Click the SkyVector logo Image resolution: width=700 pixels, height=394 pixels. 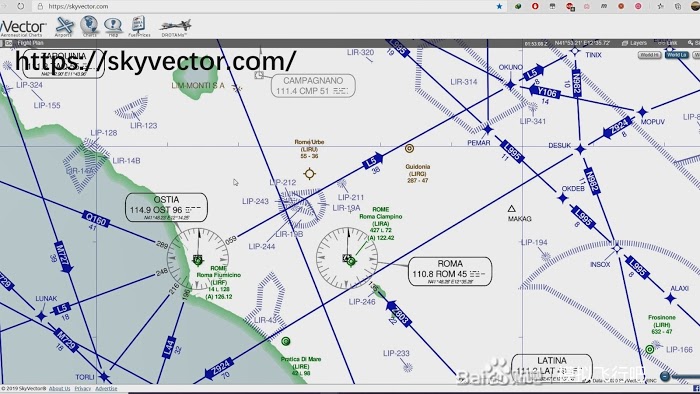coord(22,28)
